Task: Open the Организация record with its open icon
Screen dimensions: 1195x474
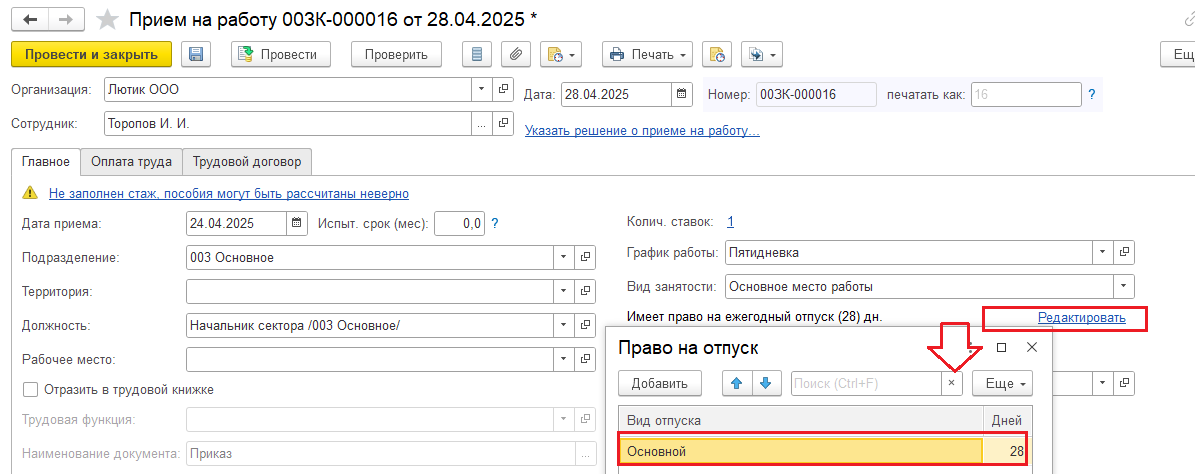Action: coord(503,89)
